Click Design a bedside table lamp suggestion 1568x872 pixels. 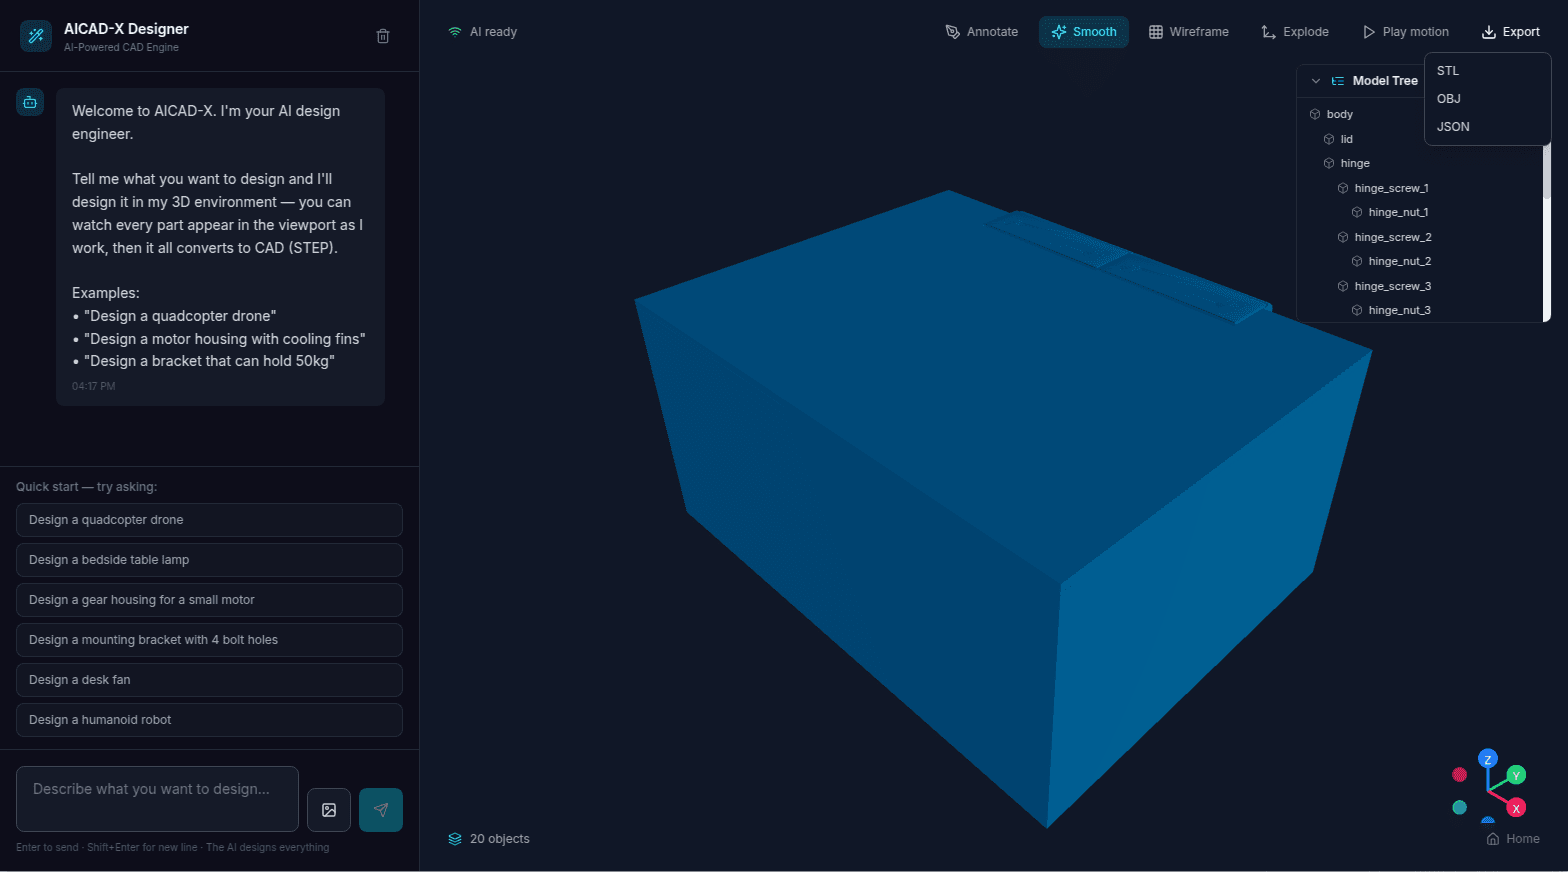coord(209,560)
